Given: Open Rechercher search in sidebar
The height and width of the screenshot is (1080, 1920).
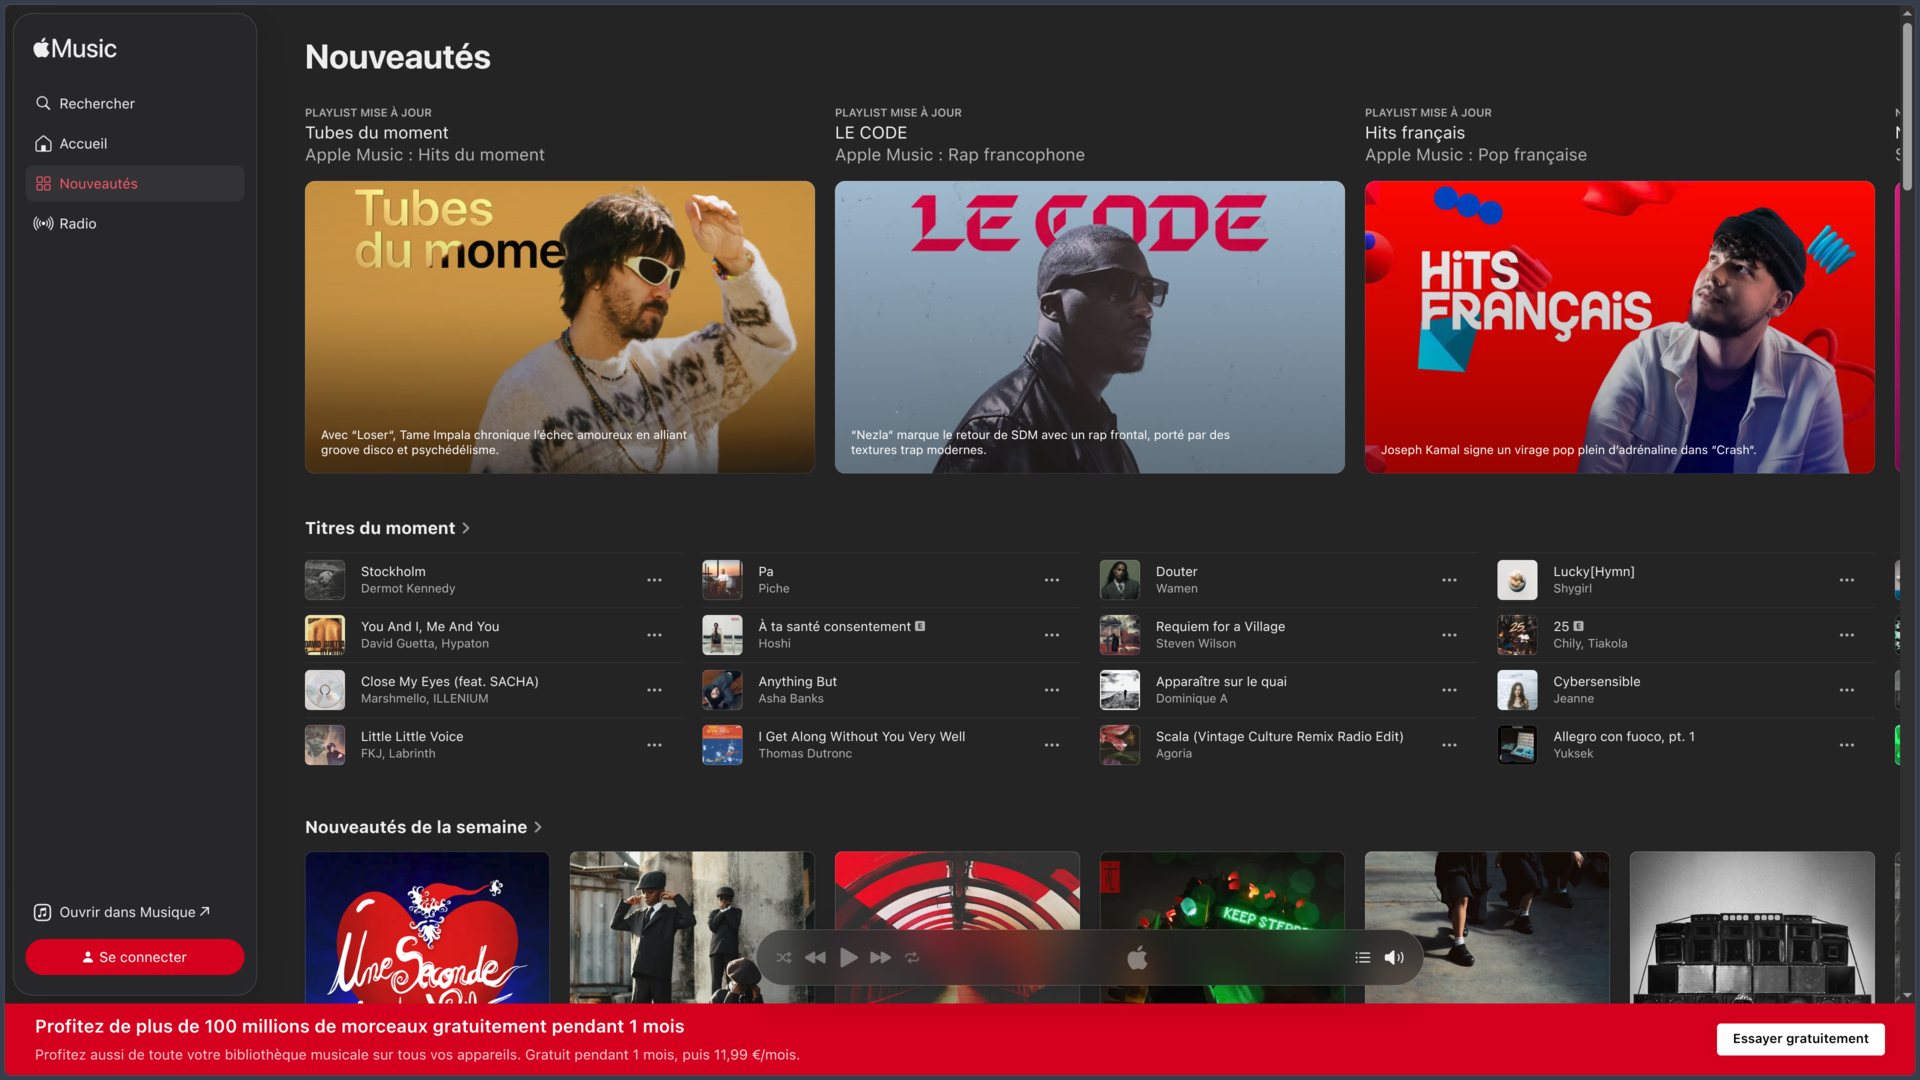Looking at the screenshot, I should [x=135, y=104].
